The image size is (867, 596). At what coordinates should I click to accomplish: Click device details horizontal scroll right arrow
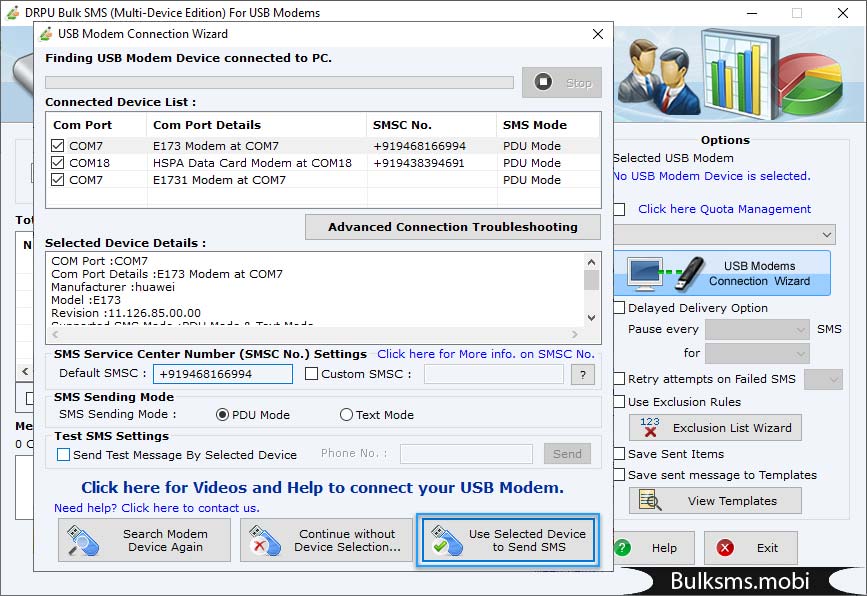coord(574,334)
